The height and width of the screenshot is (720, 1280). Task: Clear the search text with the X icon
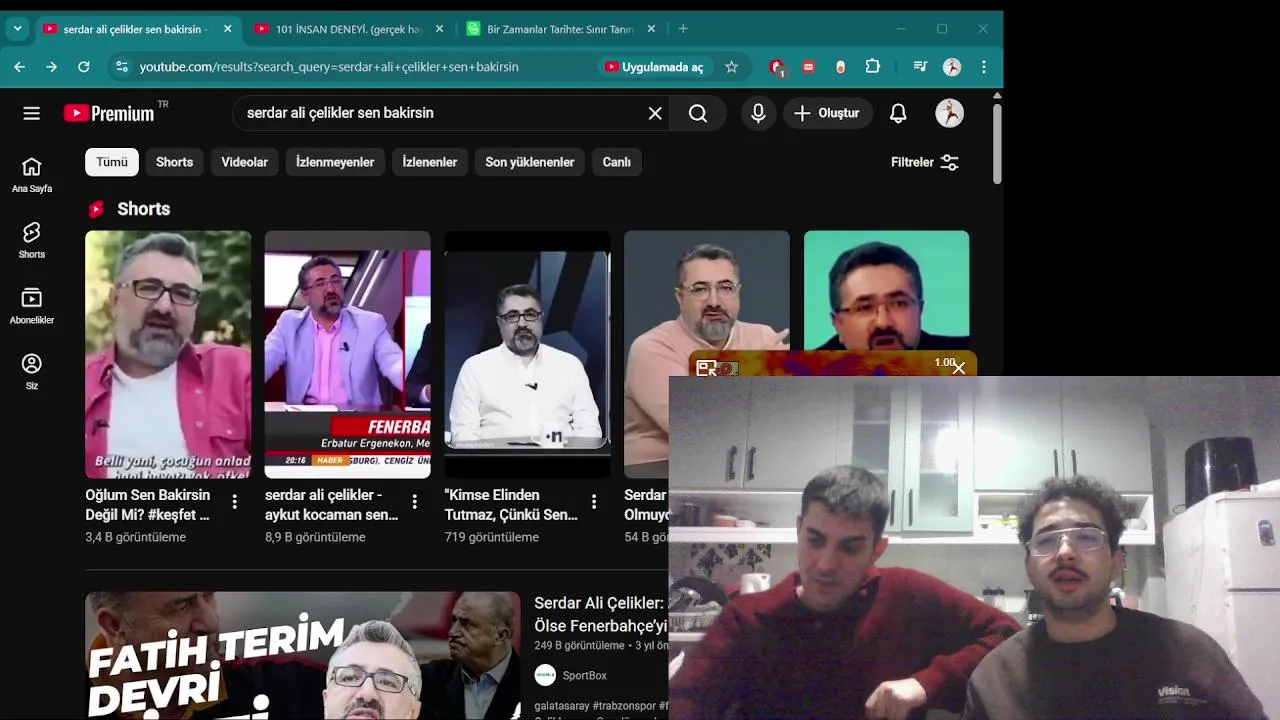655,113
